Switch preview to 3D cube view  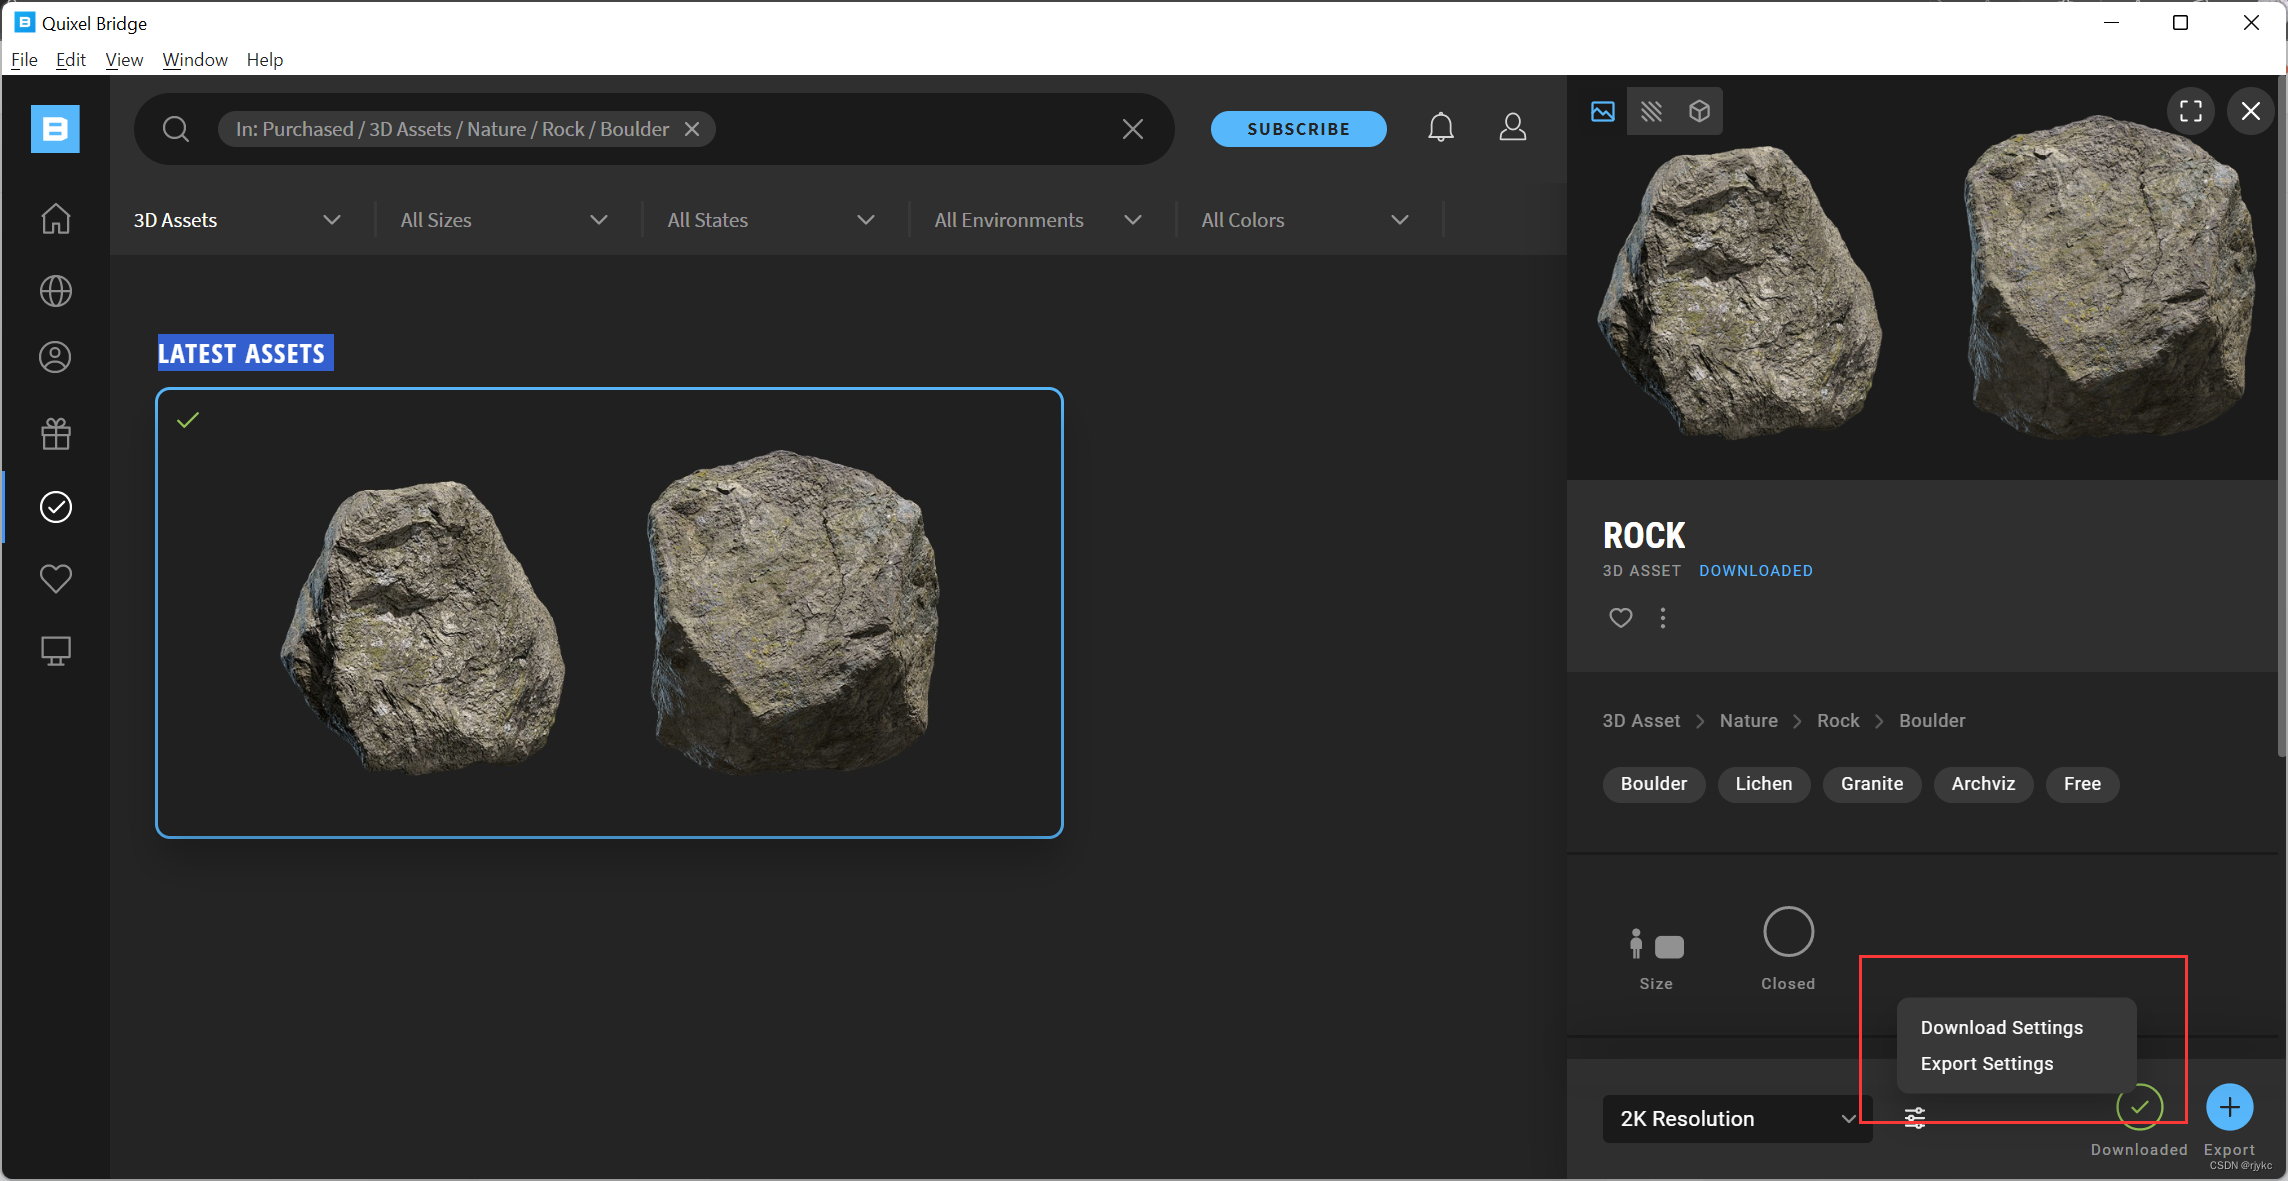tap(1699, 111)
